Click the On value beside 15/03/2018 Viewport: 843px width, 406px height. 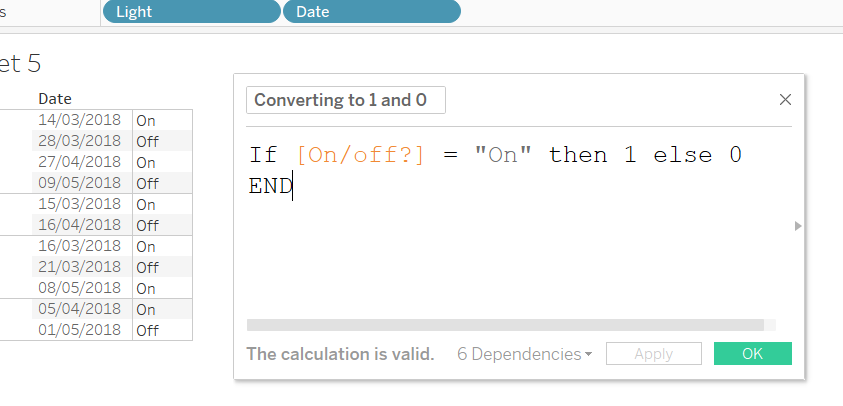[x=146, y=204]
